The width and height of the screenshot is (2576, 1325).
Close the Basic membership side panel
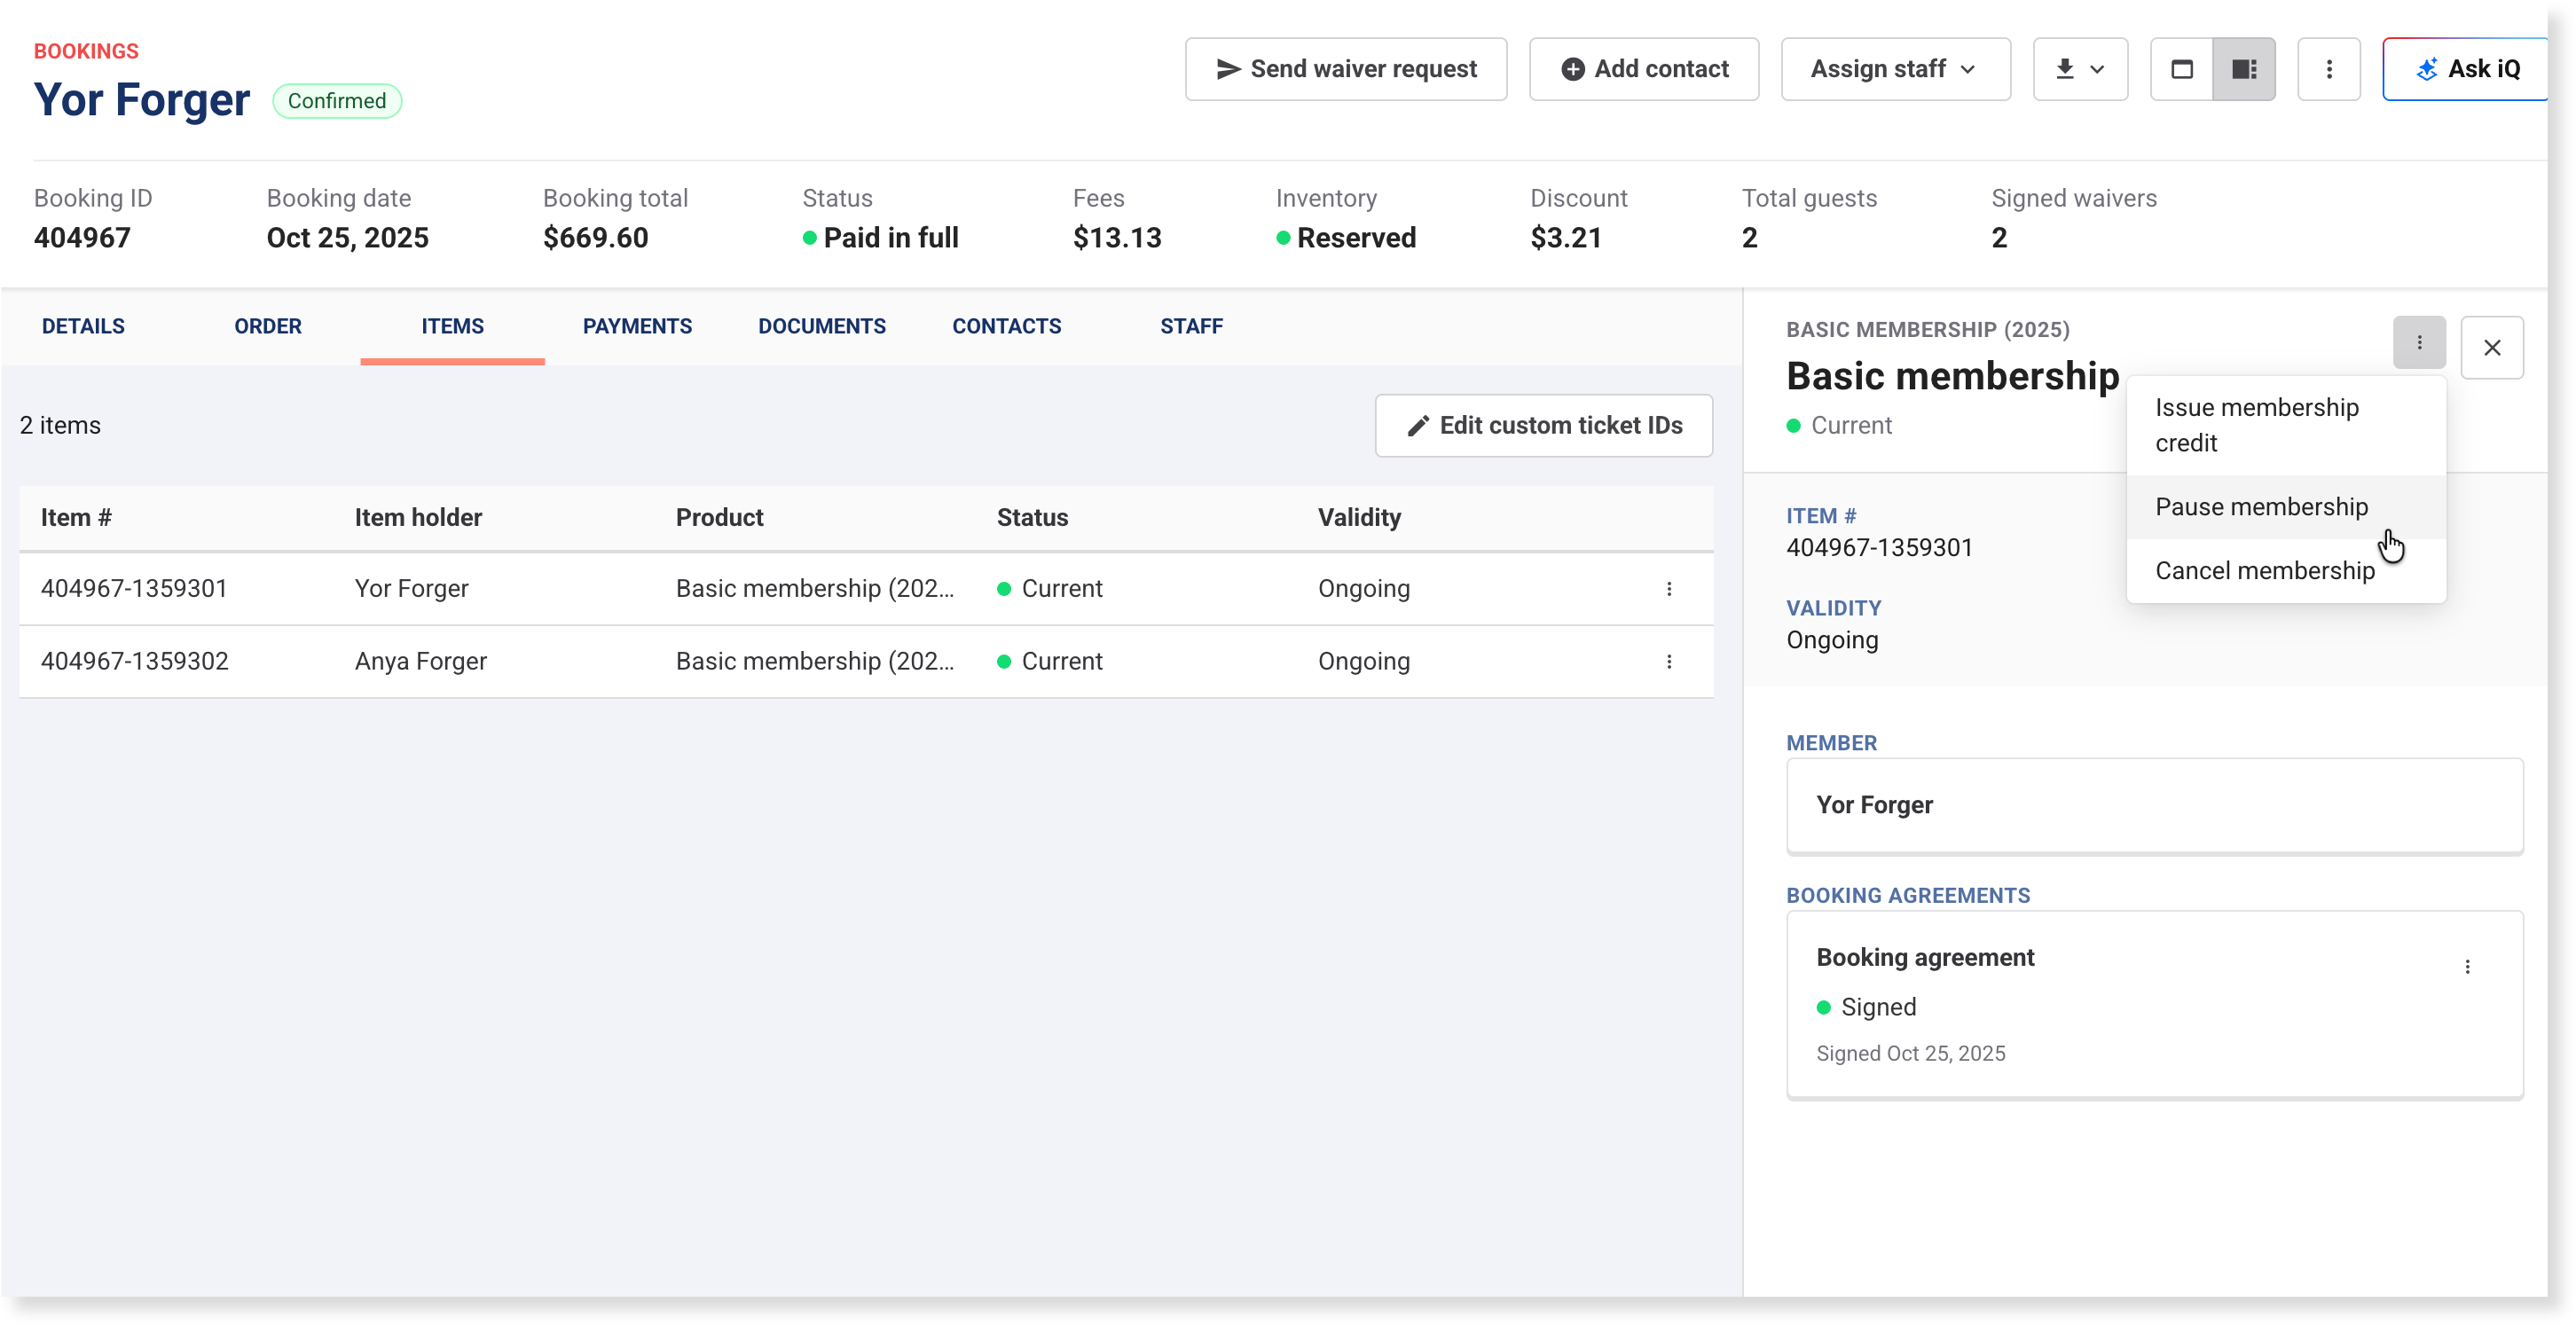tap(2492, 347)
